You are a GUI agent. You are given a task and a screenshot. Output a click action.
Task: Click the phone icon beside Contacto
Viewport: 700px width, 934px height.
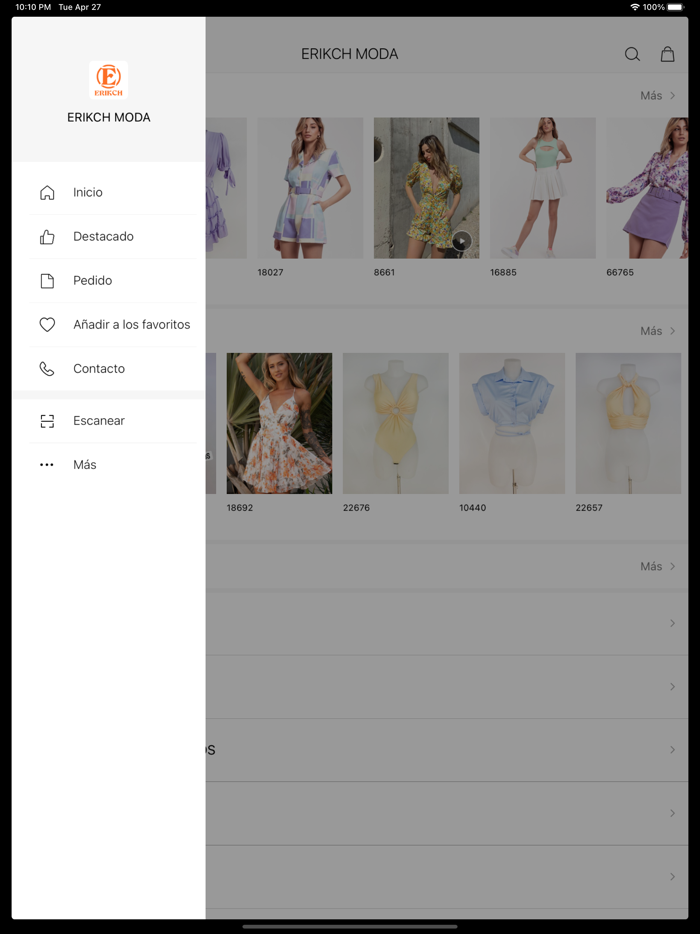(47, 369)
